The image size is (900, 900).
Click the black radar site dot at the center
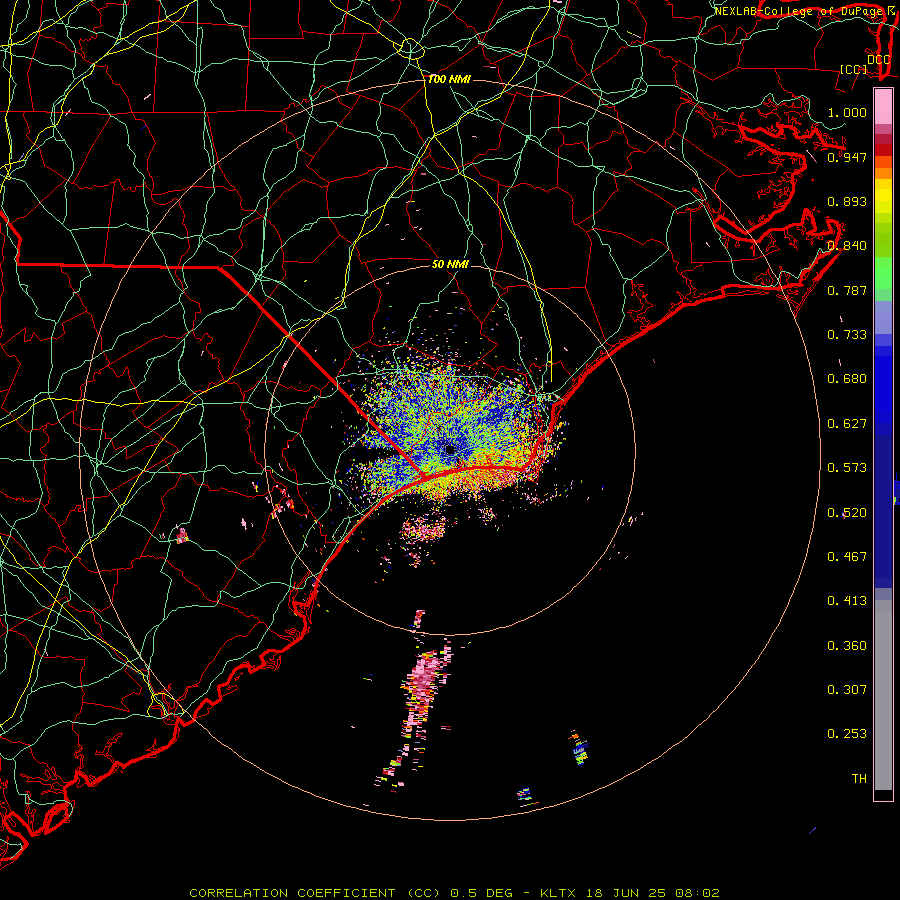[x=450, y=450]
